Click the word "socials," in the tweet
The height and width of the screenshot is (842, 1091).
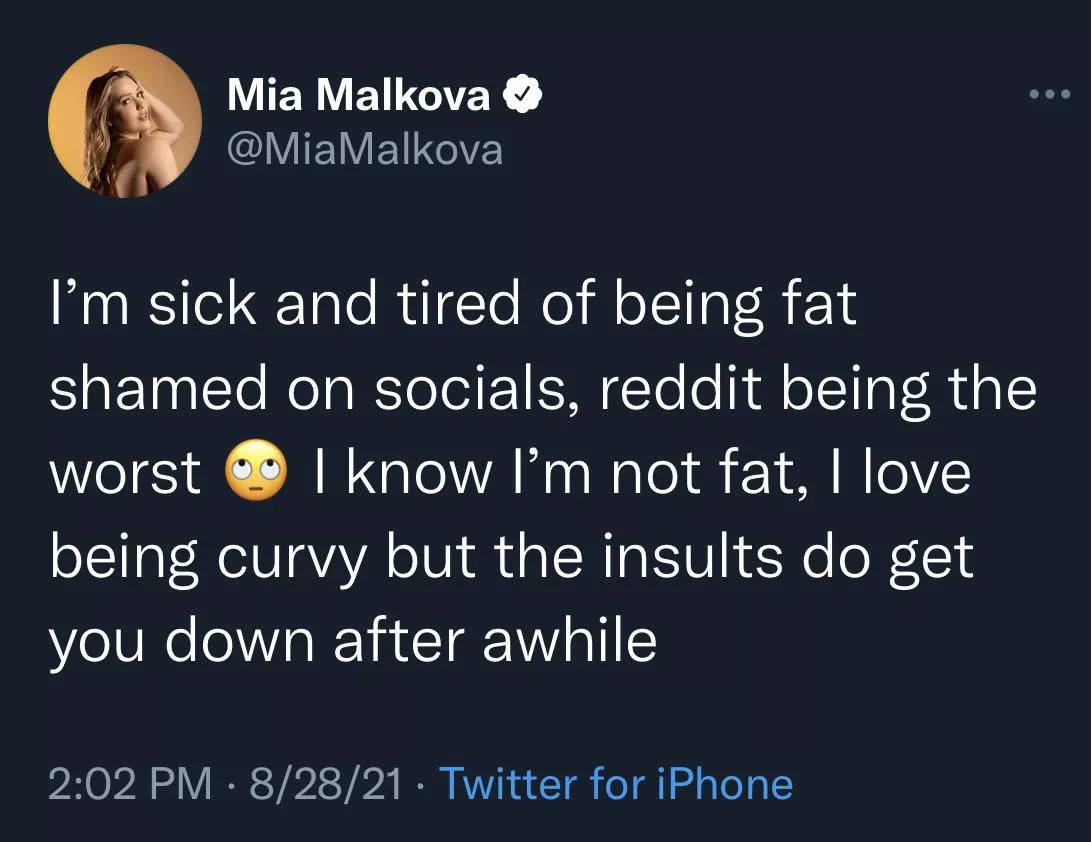coord(479,389)
